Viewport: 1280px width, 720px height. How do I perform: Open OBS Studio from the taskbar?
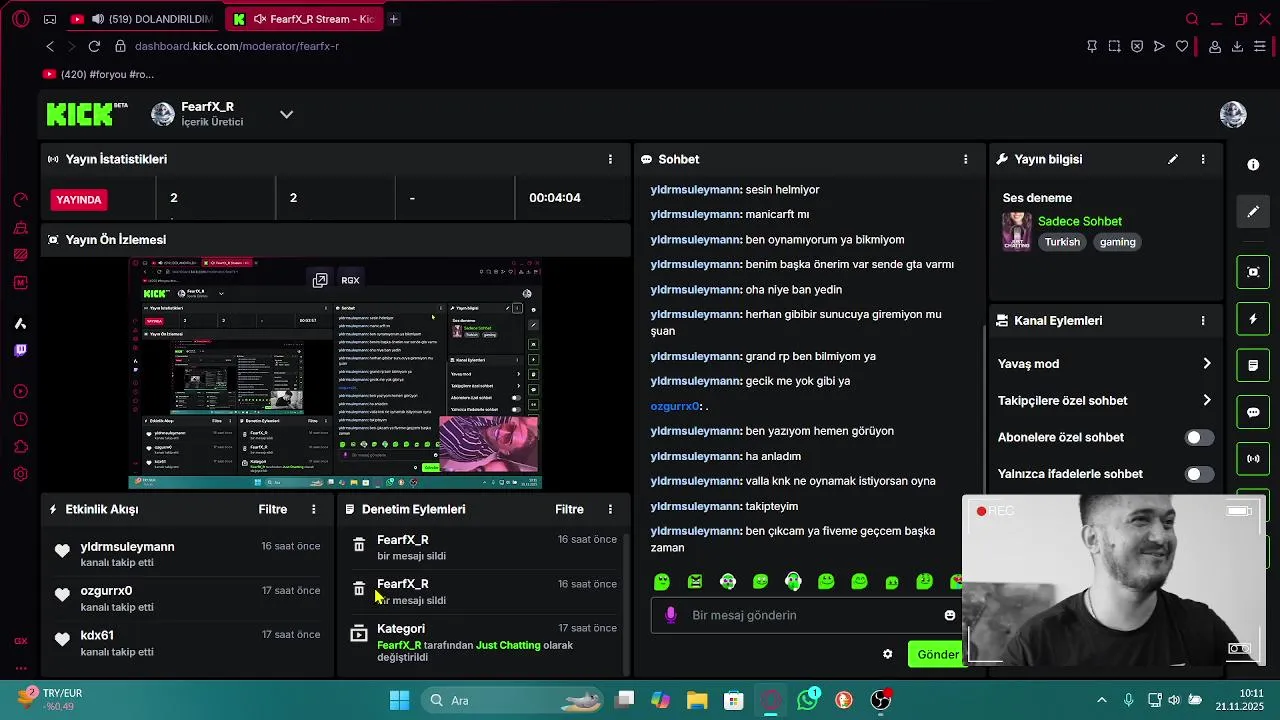pyautogui.click(x=880, y=700)
